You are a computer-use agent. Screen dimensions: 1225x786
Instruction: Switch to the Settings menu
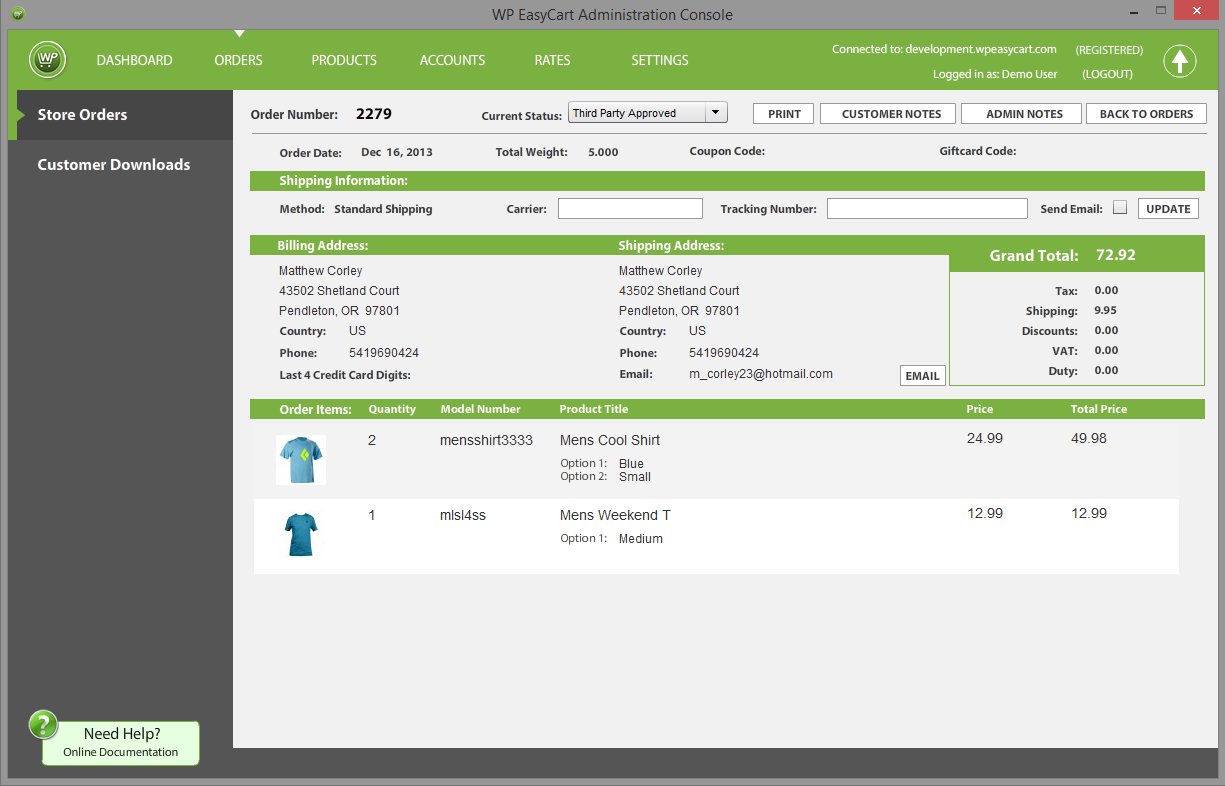[659, 60]
